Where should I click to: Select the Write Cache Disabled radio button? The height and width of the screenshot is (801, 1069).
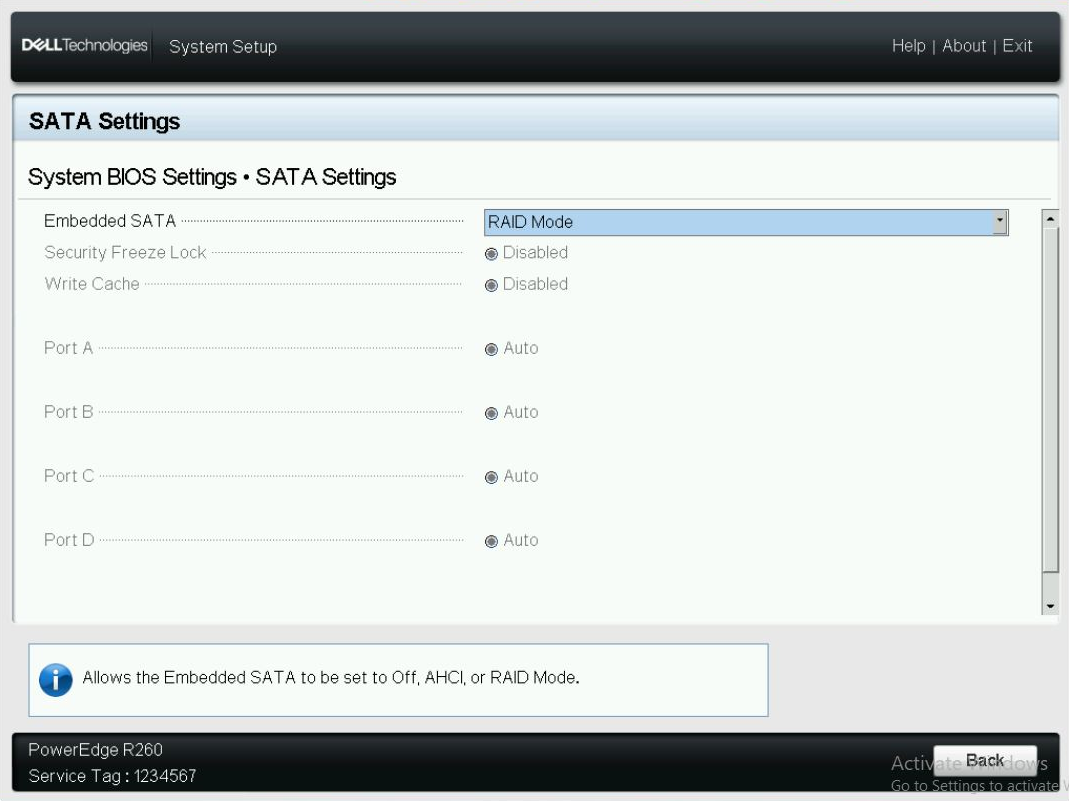coord(492,284)
